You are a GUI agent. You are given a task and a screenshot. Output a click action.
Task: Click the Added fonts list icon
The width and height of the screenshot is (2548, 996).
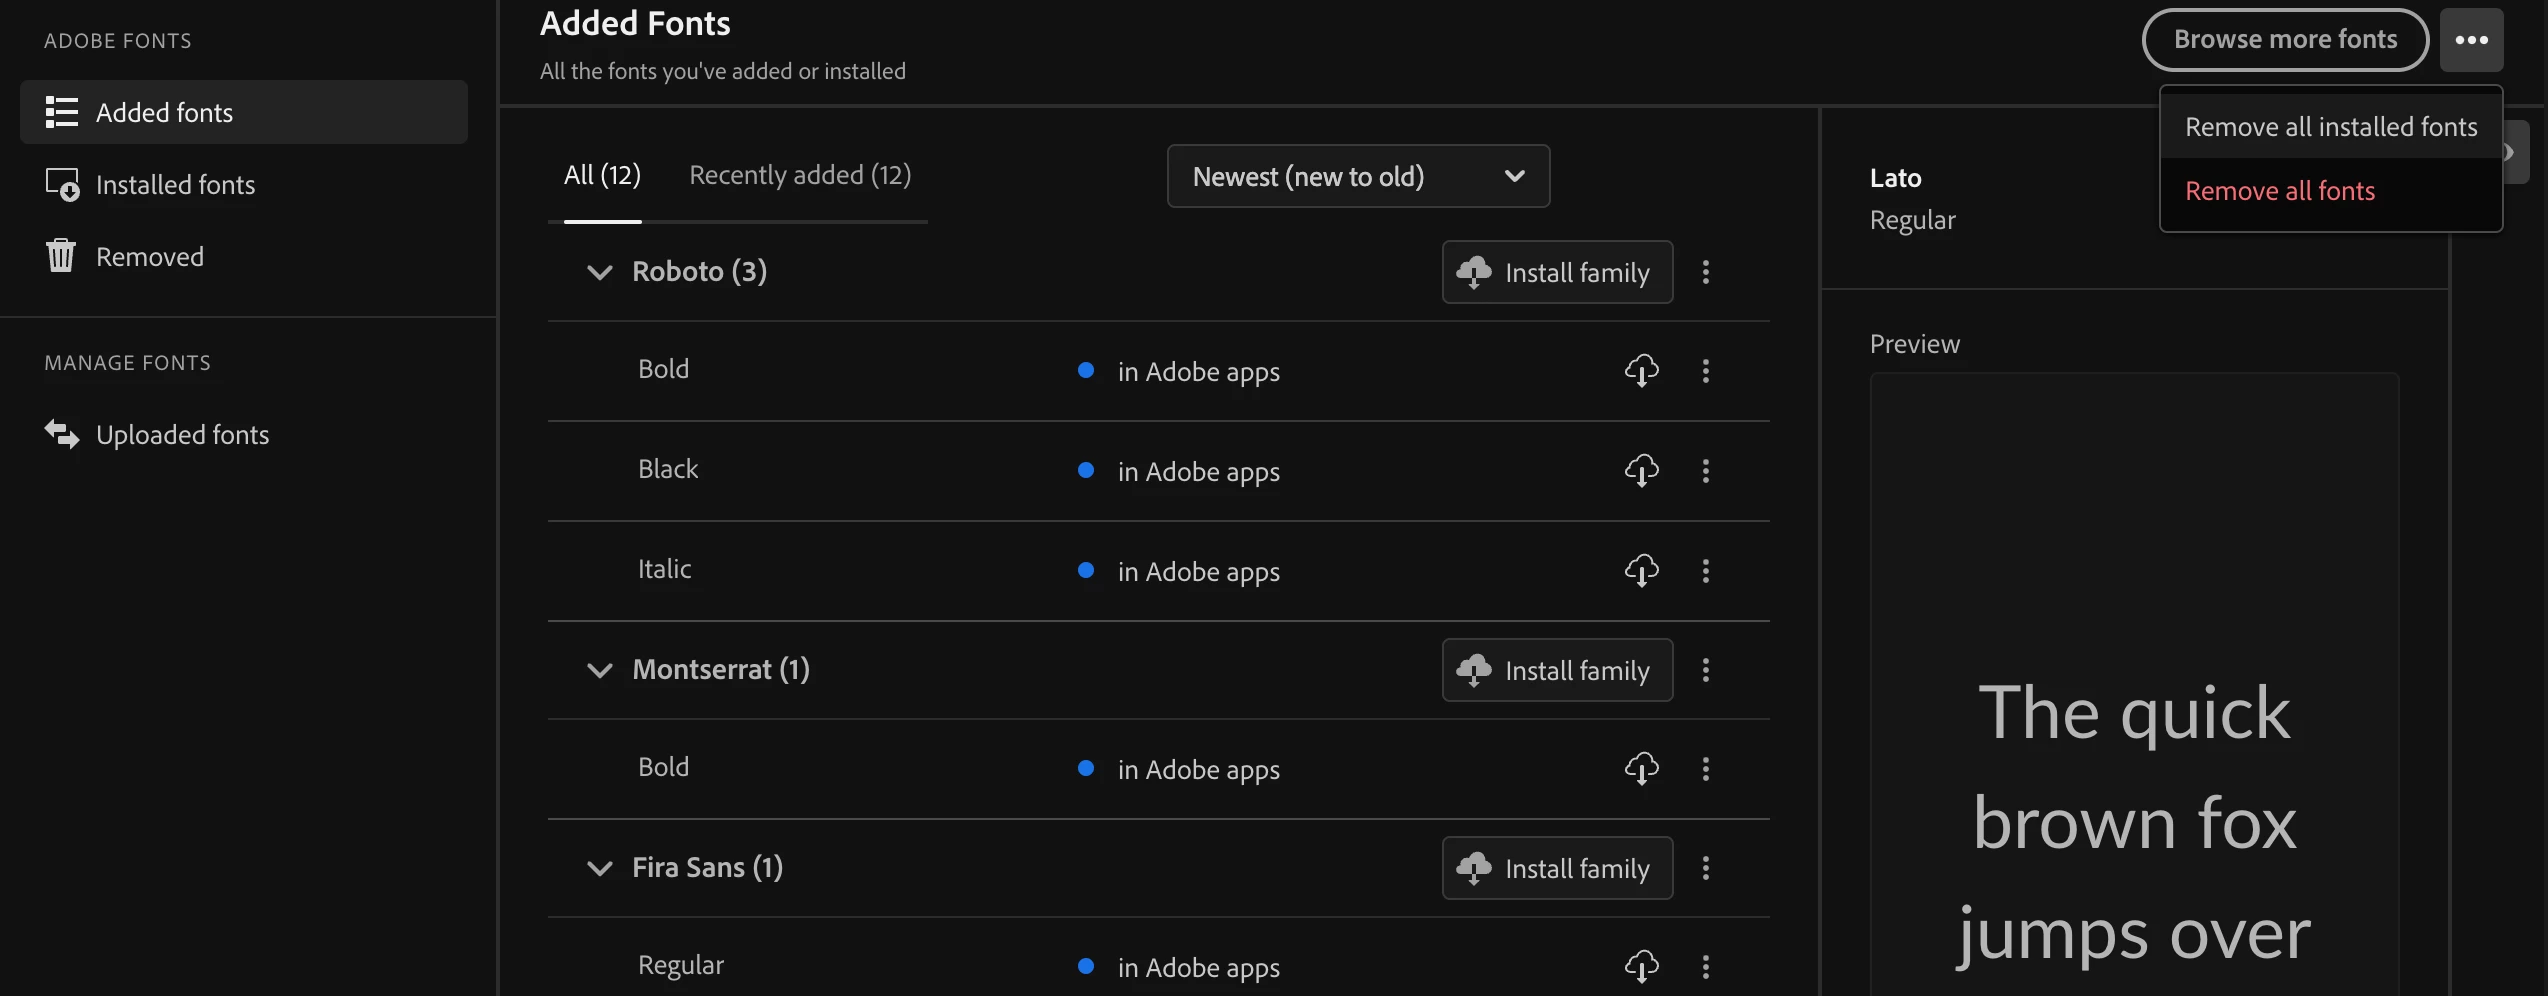(x=61, y=112)
